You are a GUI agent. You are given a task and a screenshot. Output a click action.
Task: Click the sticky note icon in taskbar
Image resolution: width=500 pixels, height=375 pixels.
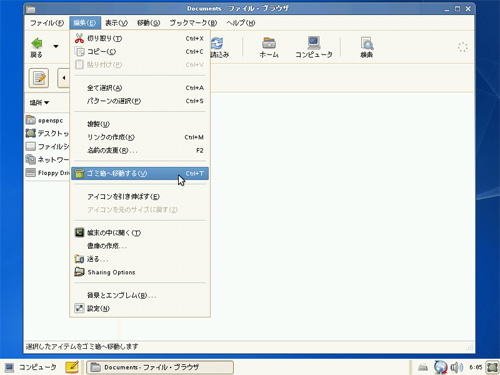pyautogui.click(x=72, y=367)
